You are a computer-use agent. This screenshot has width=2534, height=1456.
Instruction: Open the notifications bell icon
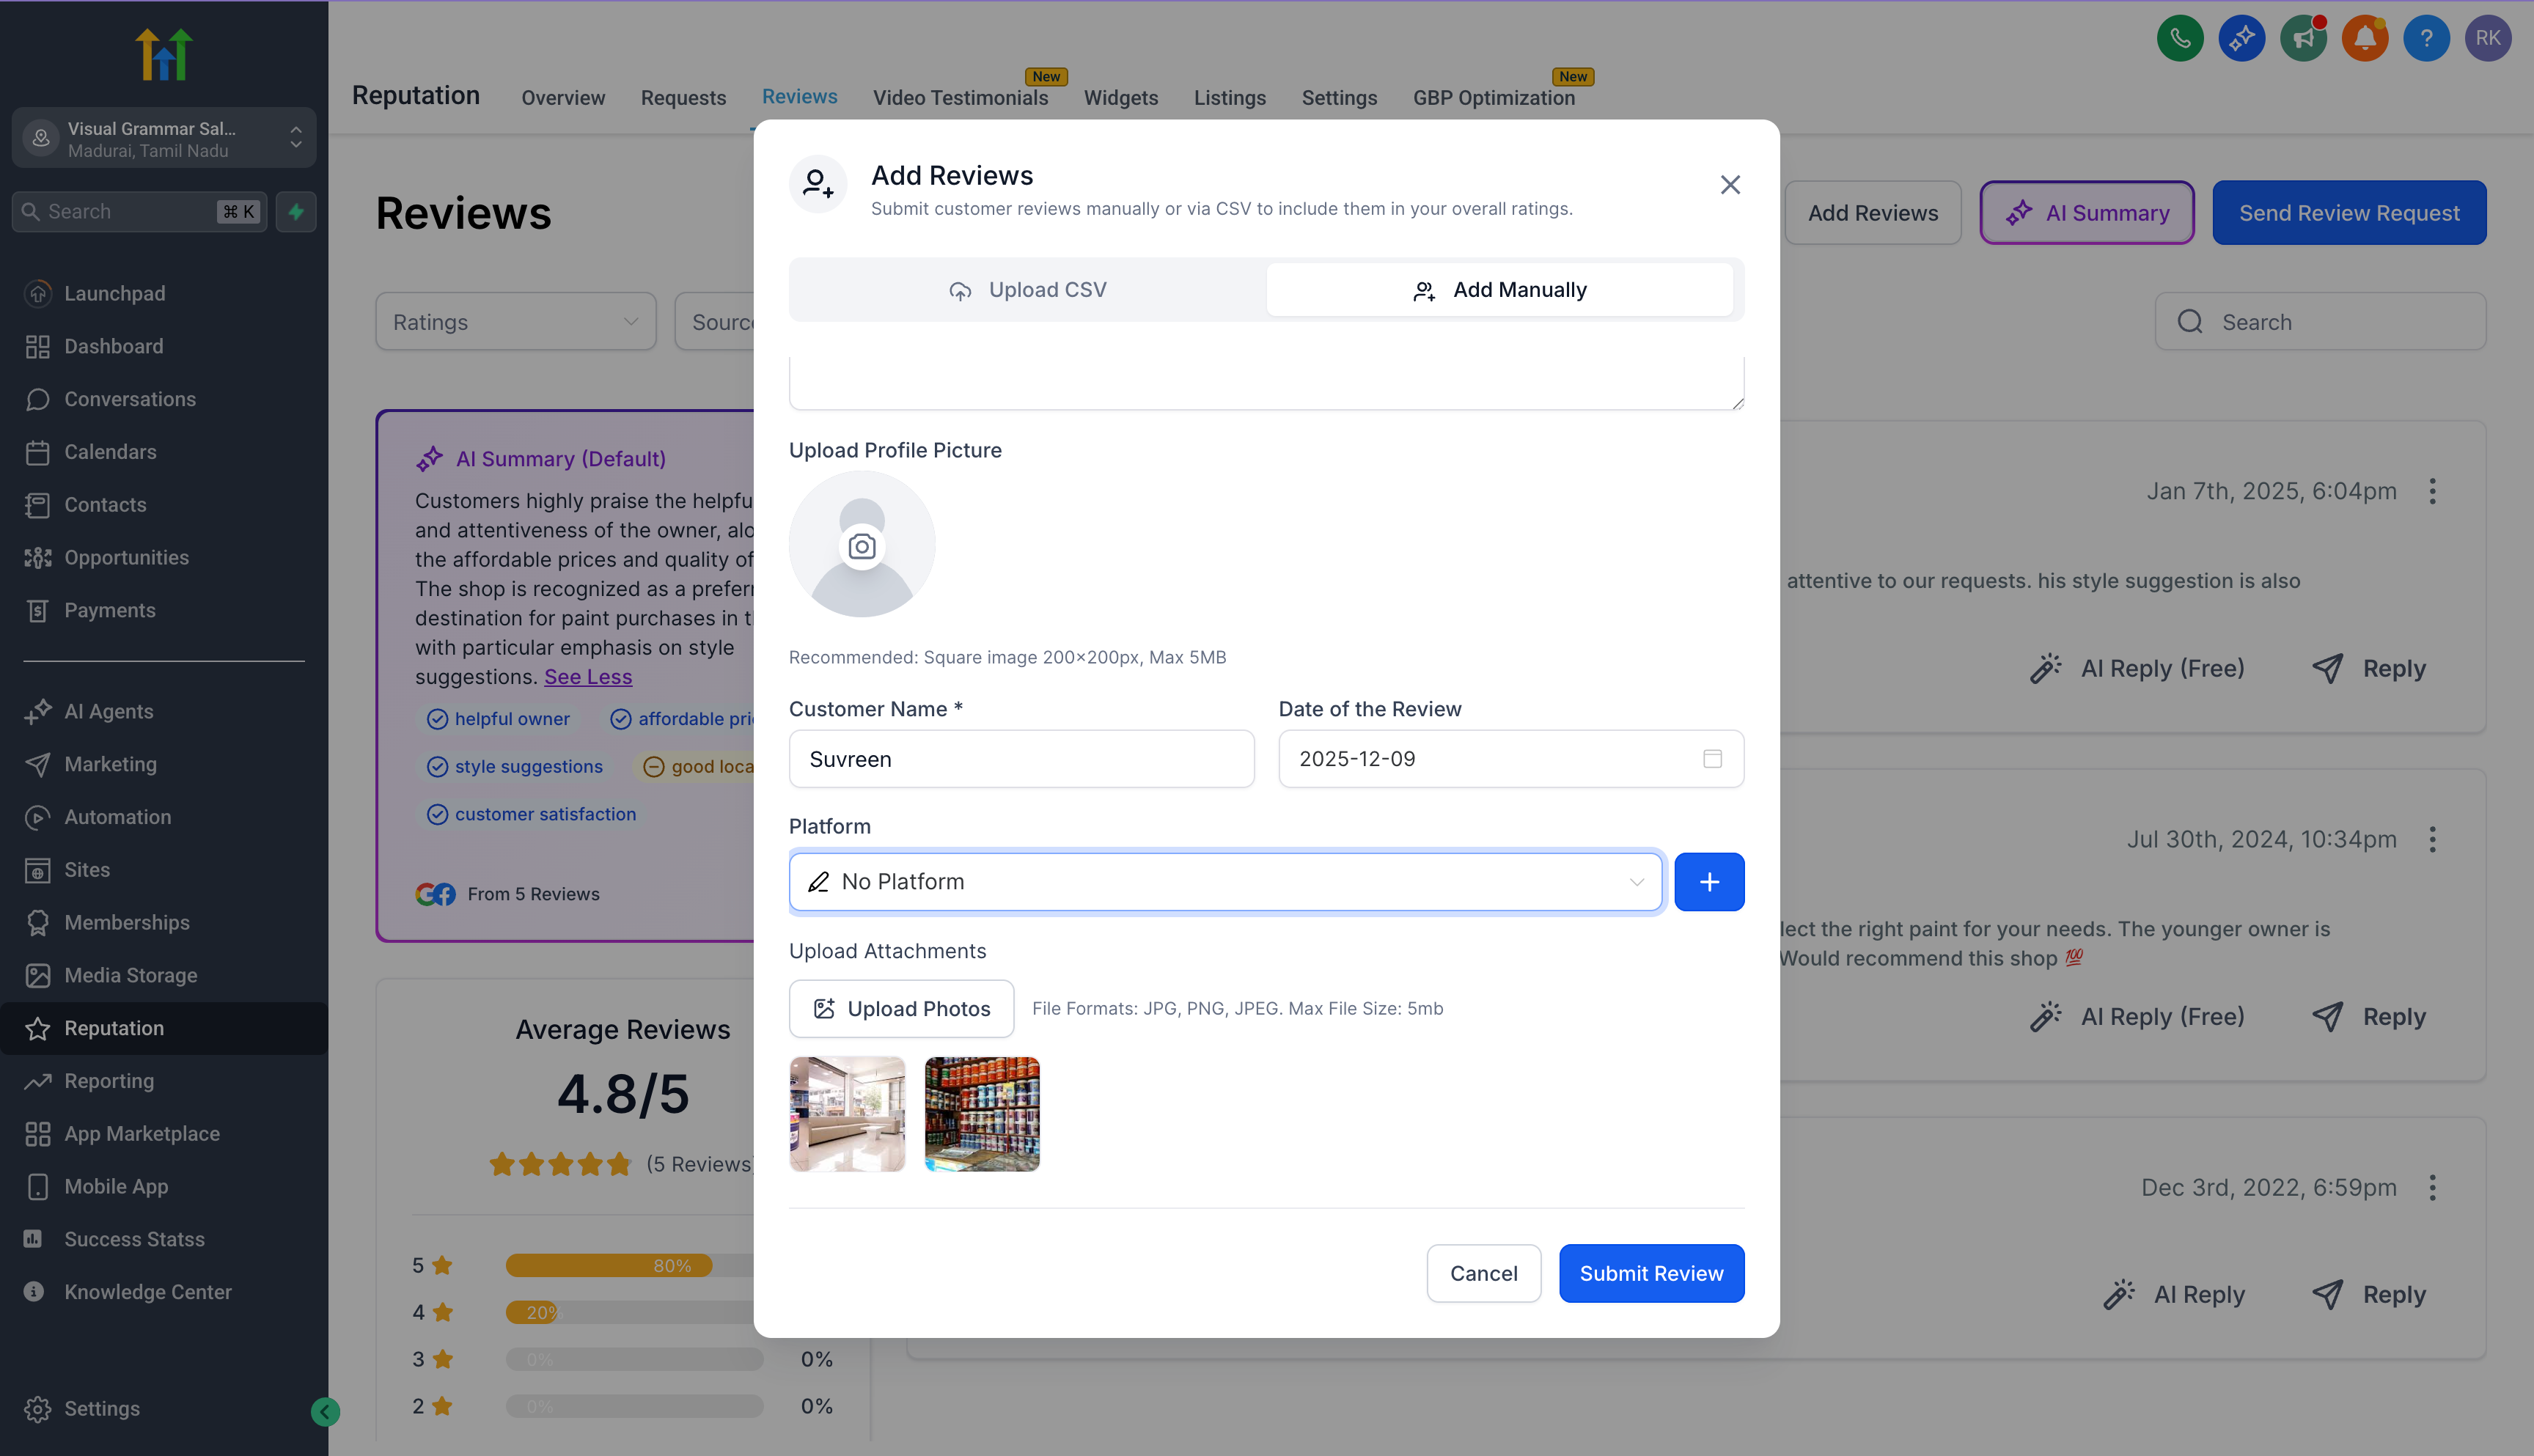tap(2365, 38)
